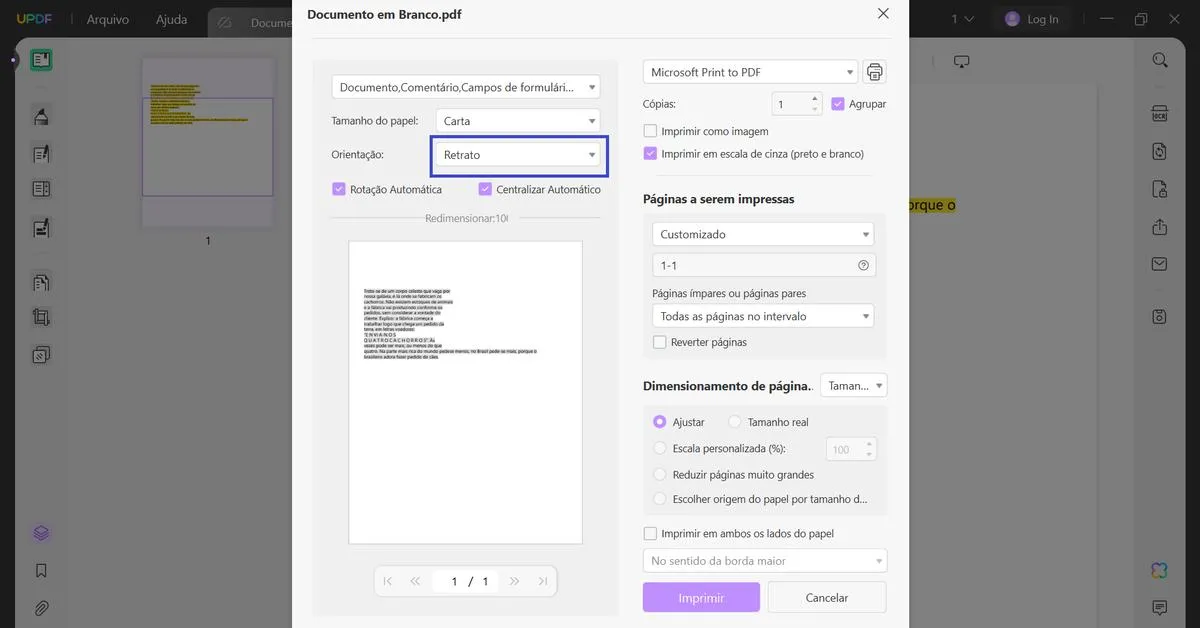Viewport: 1200px width, 628px height.
Task: Open the layers panel icon in sidebar
Action: pyautogui.click(x=41, y=533)
